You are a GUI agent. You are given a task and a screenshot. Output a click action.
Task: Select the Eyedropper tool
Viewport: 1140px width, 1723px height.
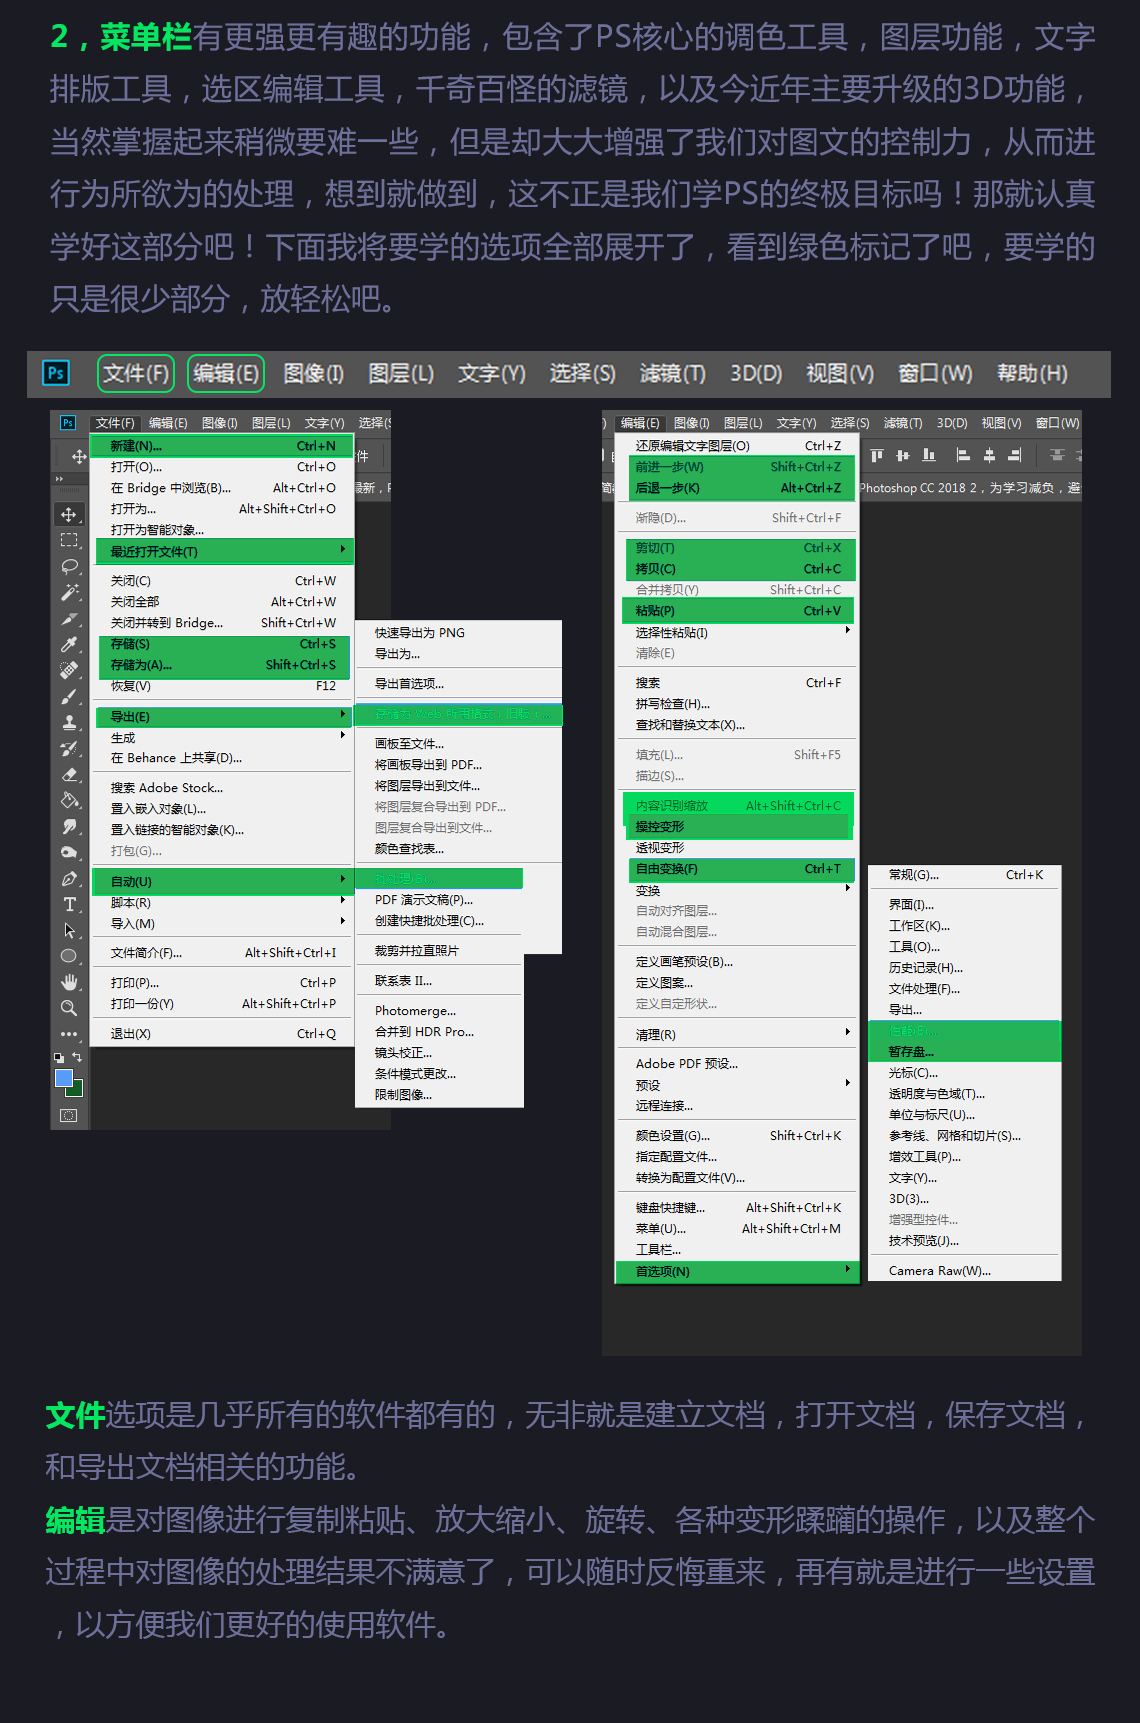coord(69,644)
